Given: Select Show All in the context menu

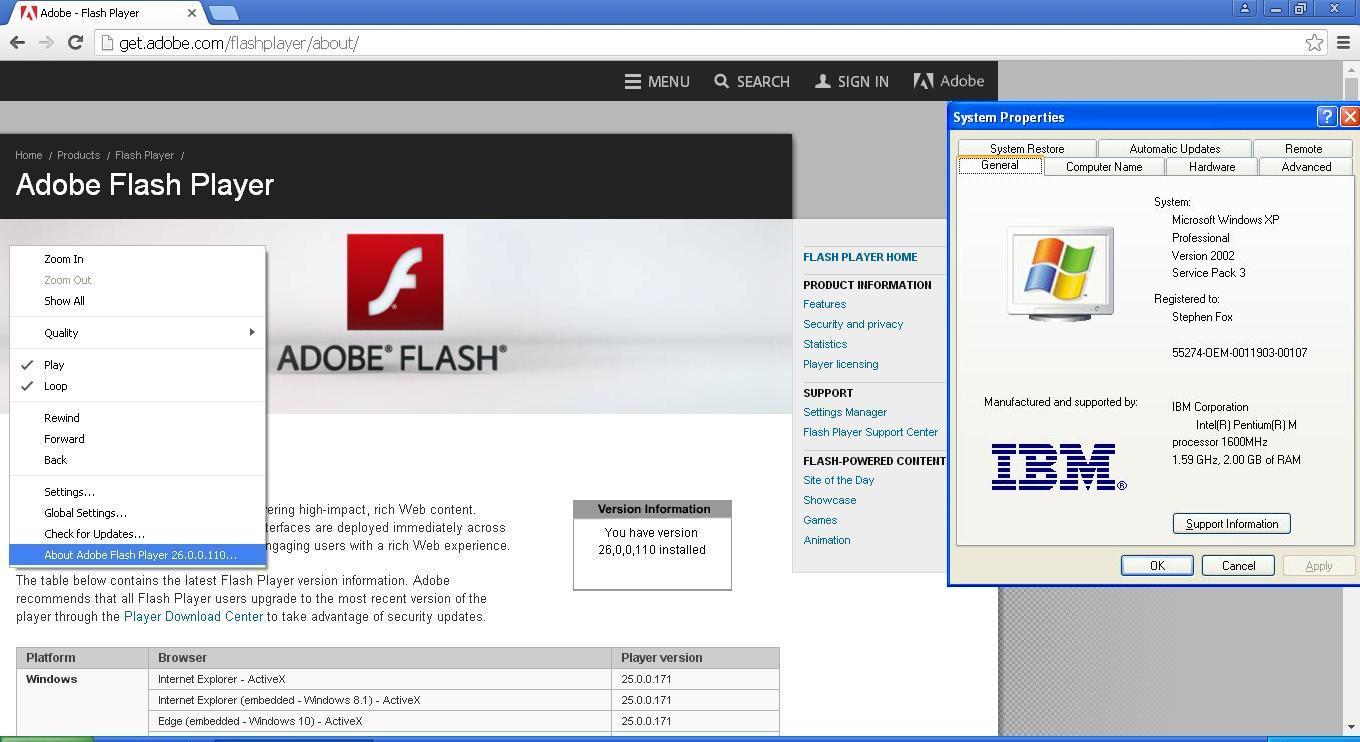Looking at the screenshot, I should click(x=137, y=301).
